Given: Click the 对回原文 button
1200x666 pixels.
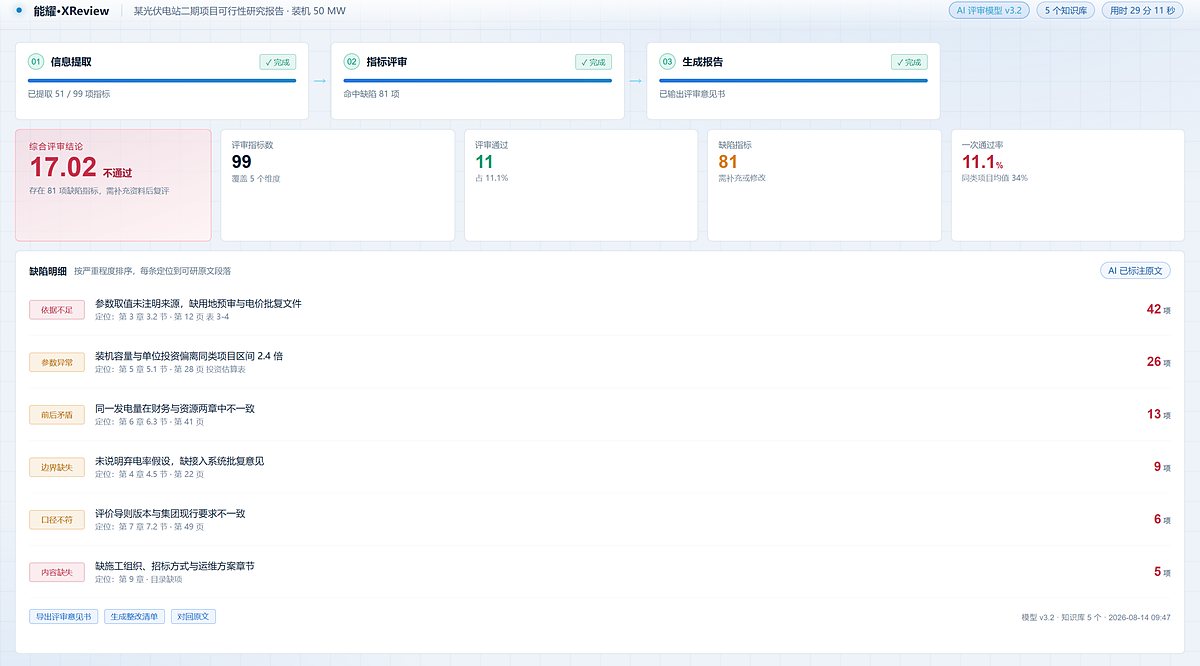Looking at the screenshot, I should pos(193,617).
